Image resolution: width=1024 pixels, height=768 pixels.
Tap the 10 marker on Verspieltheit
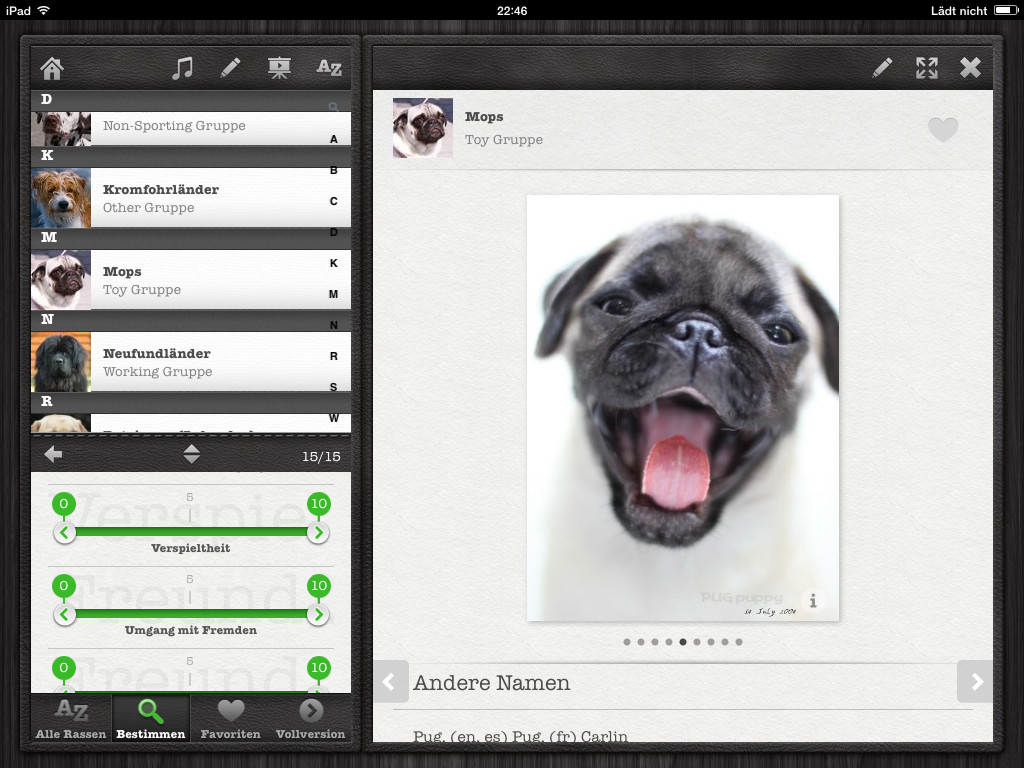(319, 504)
